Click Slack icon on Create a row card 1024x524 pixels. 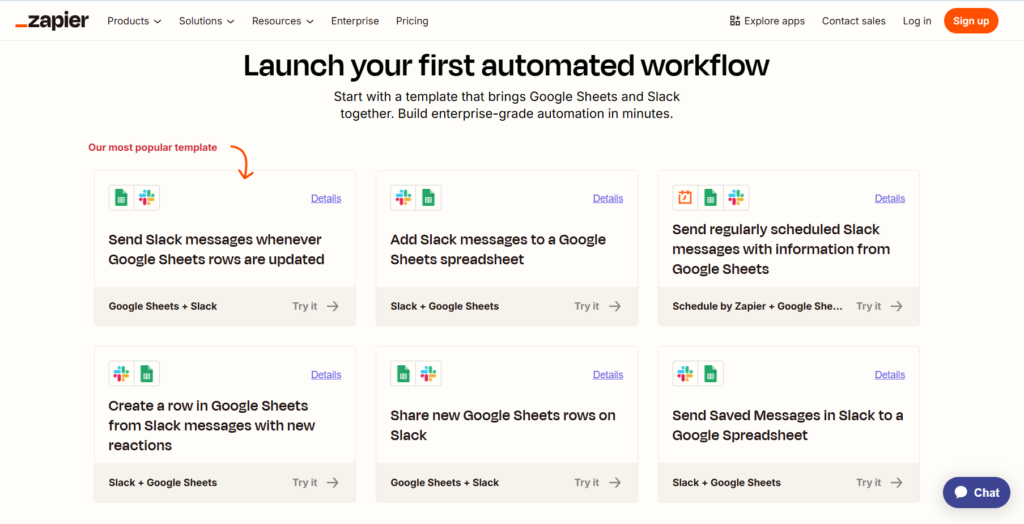click(121, 374)
